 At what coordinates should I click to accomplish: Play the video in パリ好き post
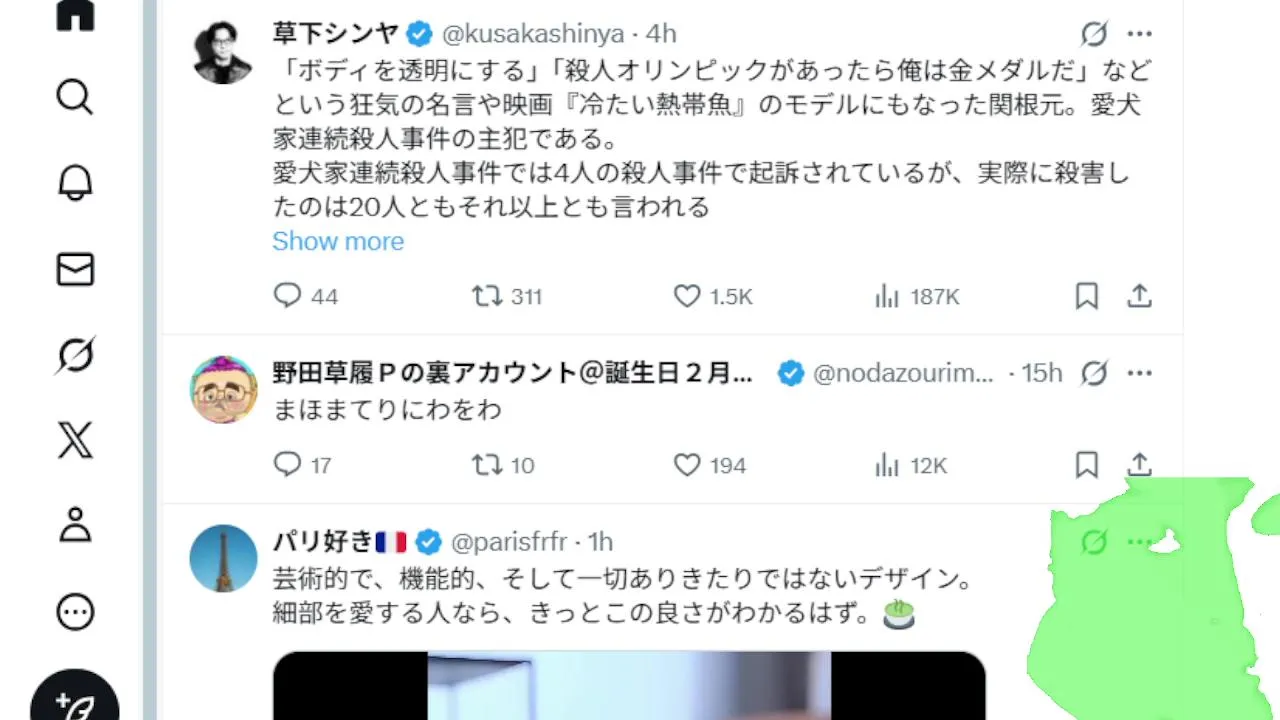pos(629,686)
